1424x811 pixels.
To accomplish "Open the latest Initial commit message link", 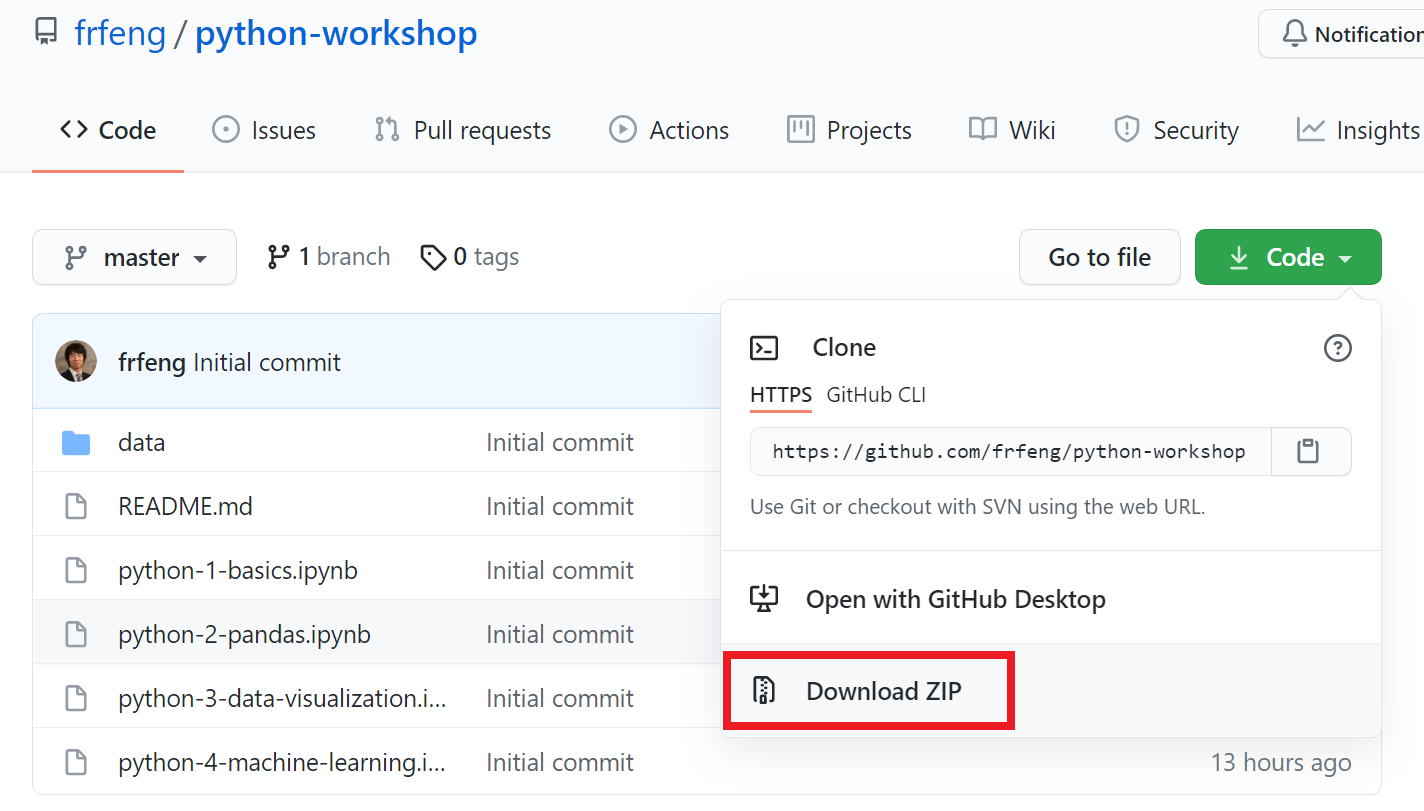I will coord(267,362).
